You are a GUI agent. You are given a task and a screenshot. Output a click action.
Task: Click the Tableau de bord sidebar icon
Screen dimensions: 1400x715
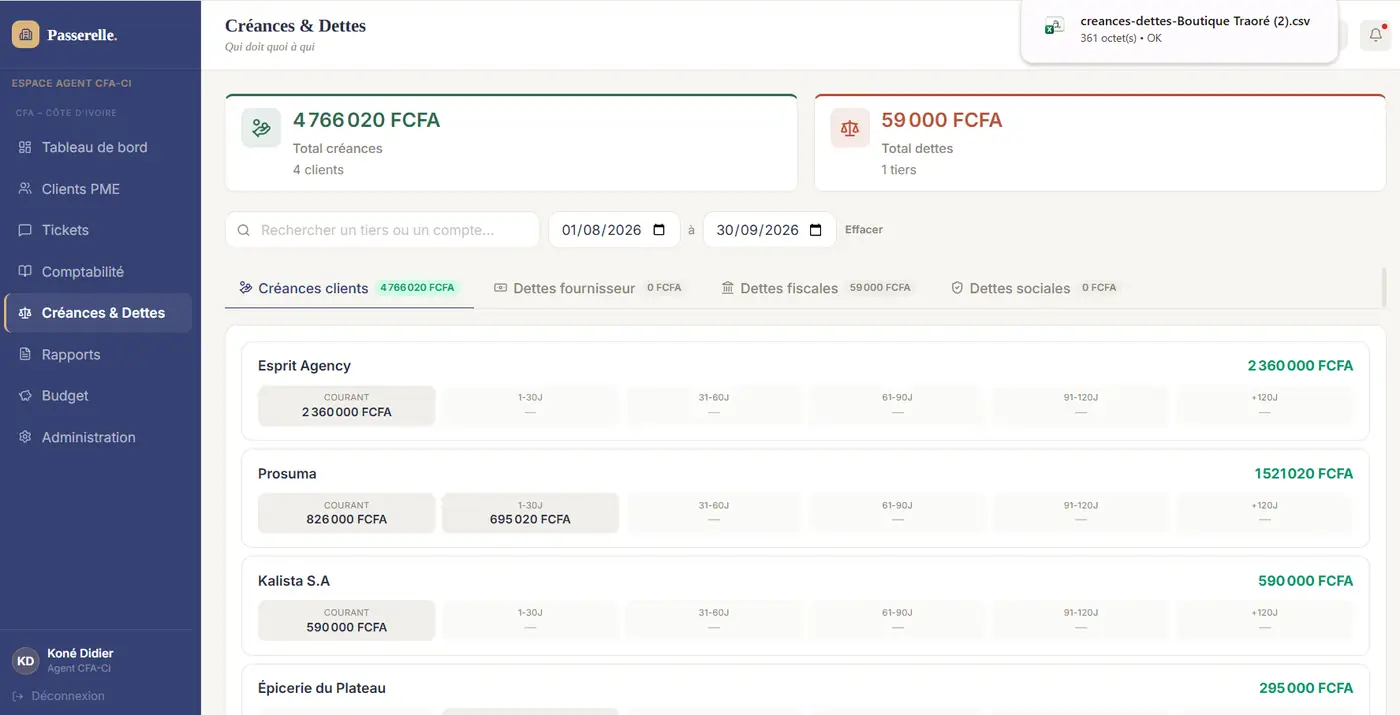[25, 147]
